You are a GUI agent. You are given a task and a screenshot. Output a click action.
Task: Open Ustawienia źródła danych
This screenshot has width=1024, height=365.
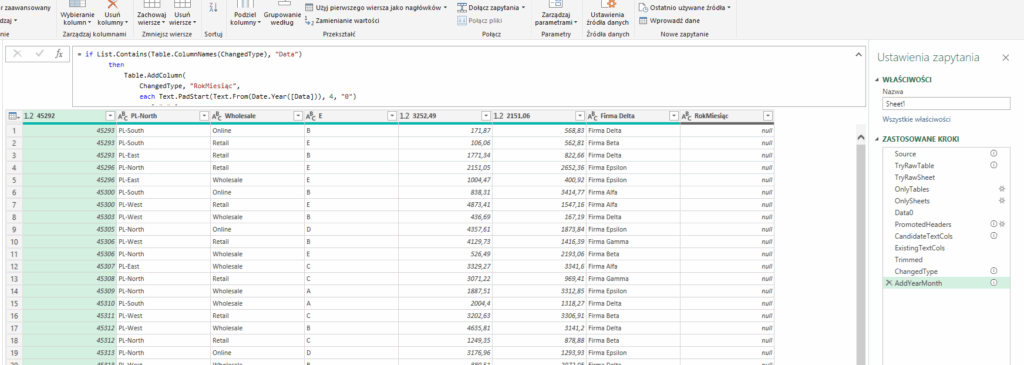pyautogui.click(x=607, y=14)
